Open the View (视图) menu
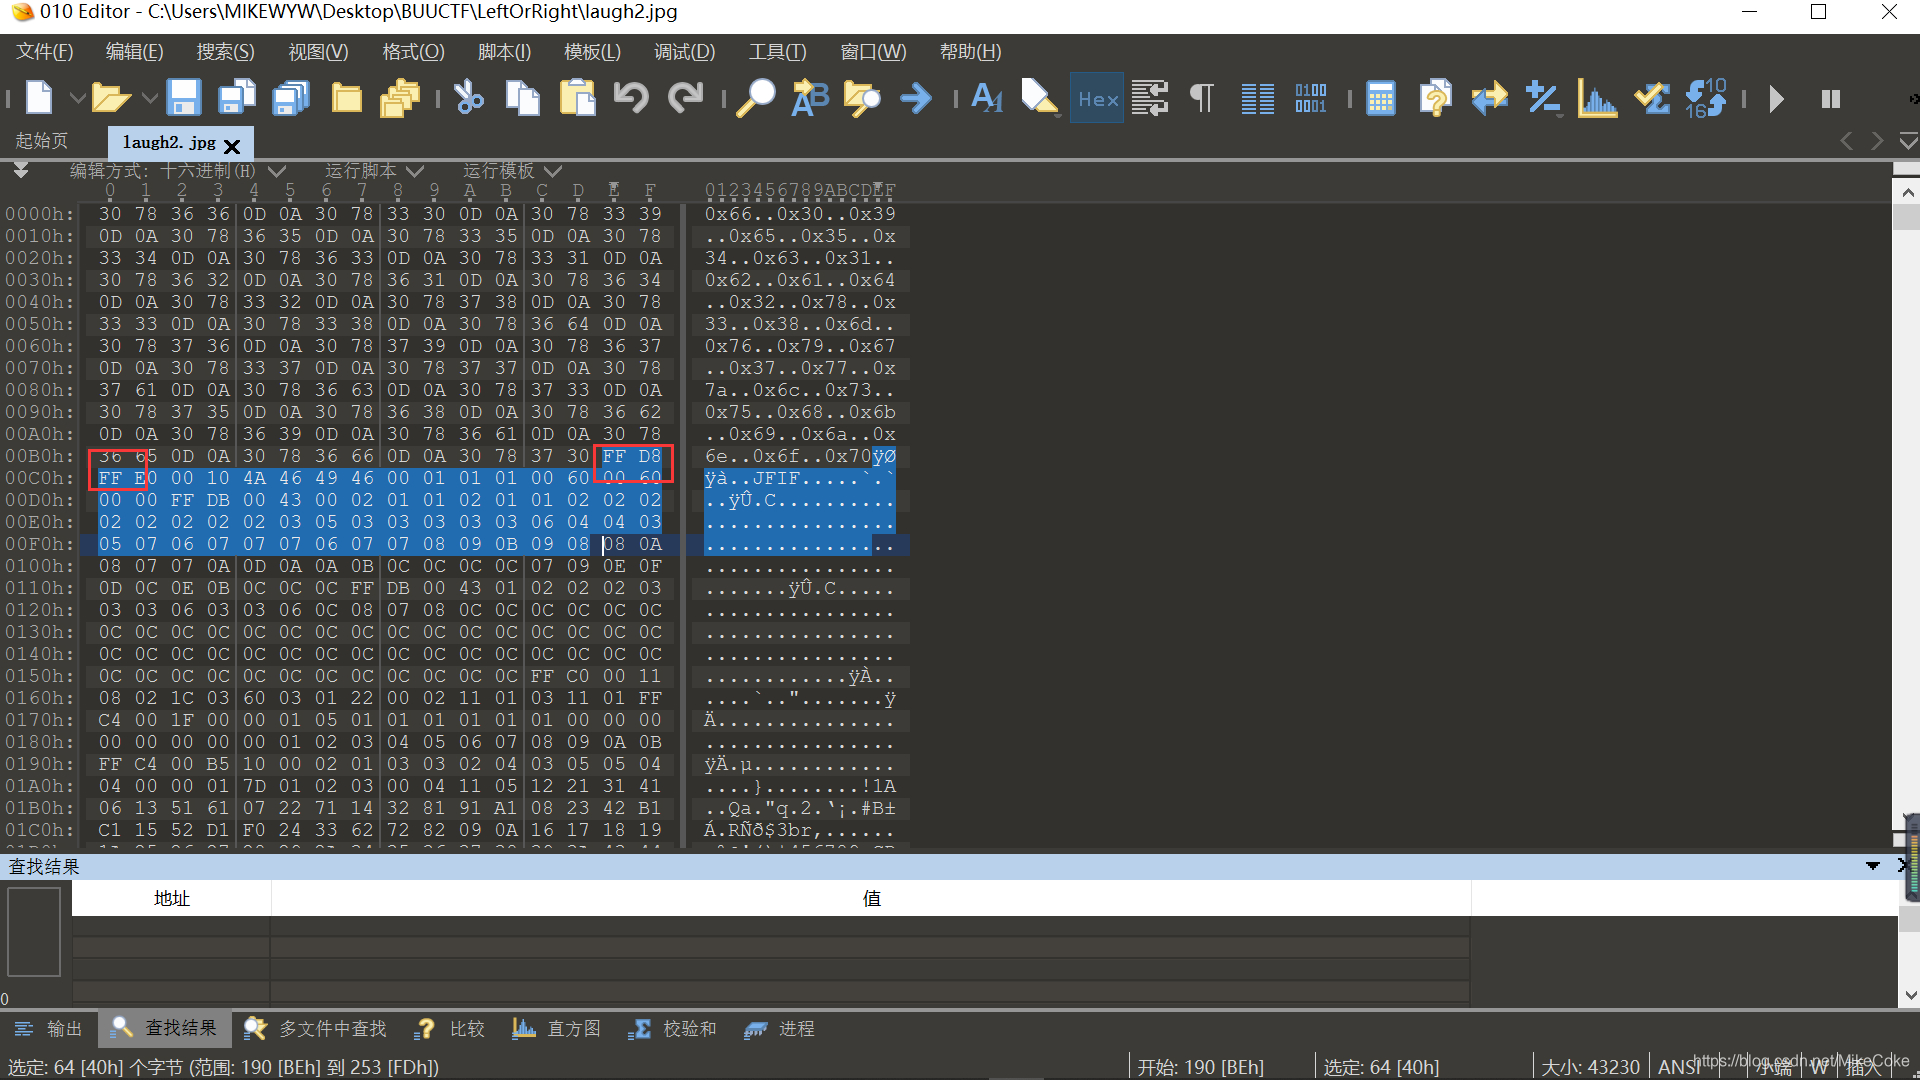The width and height of the screenshot is (1920, 1080). point(318,52)
